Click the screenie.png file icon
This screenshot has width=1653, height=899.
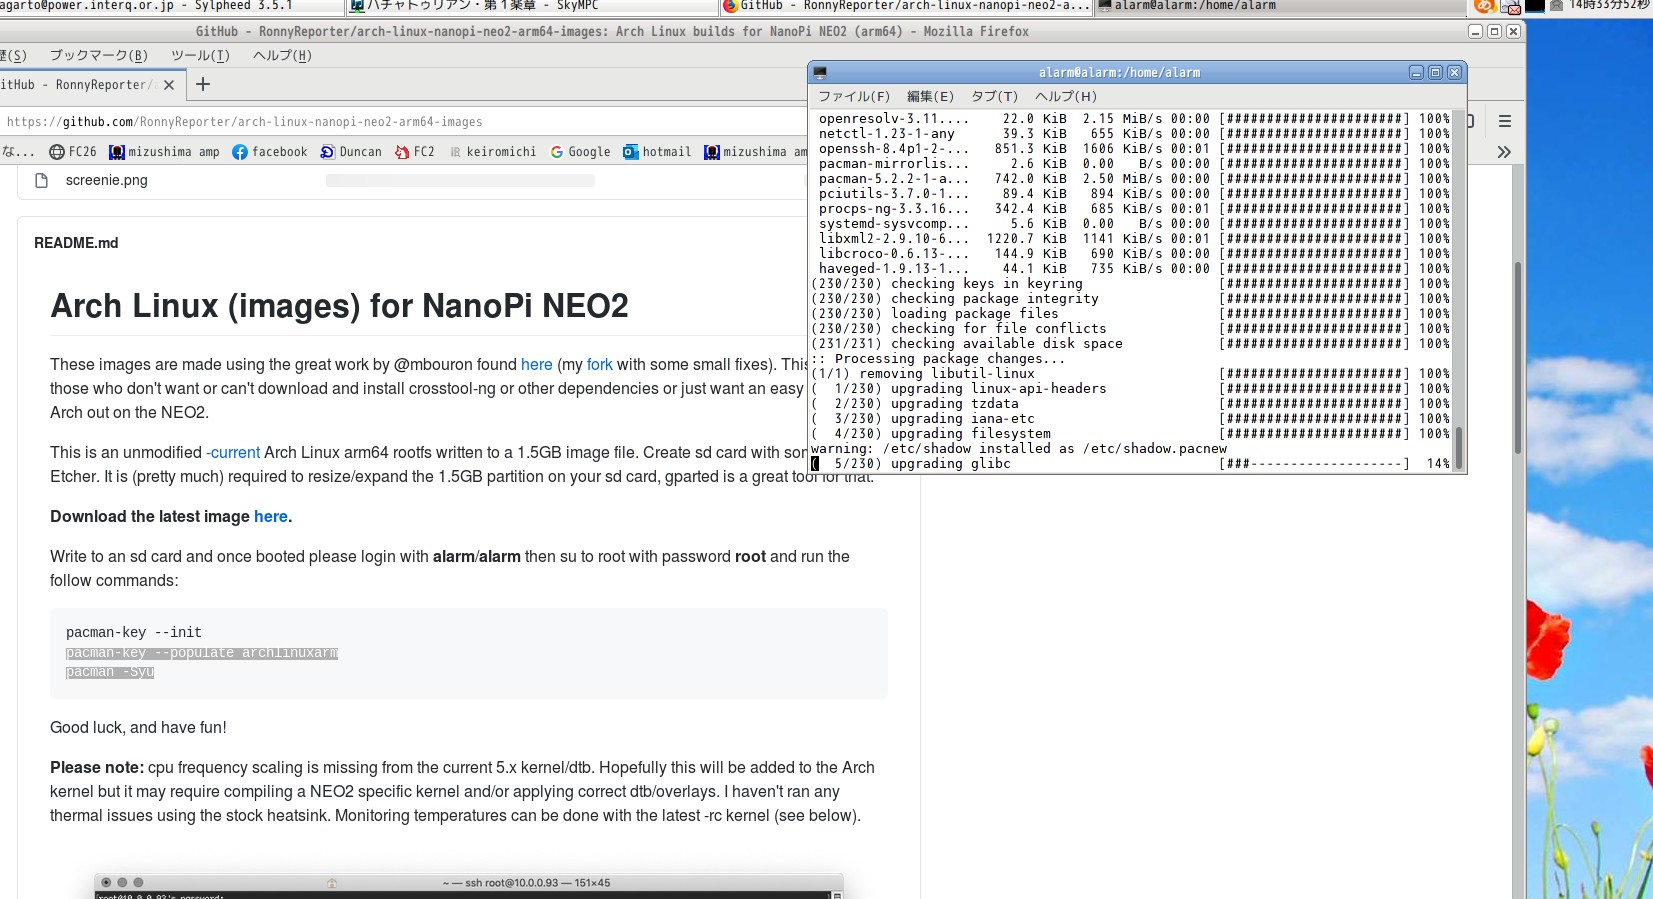[42, 181]
